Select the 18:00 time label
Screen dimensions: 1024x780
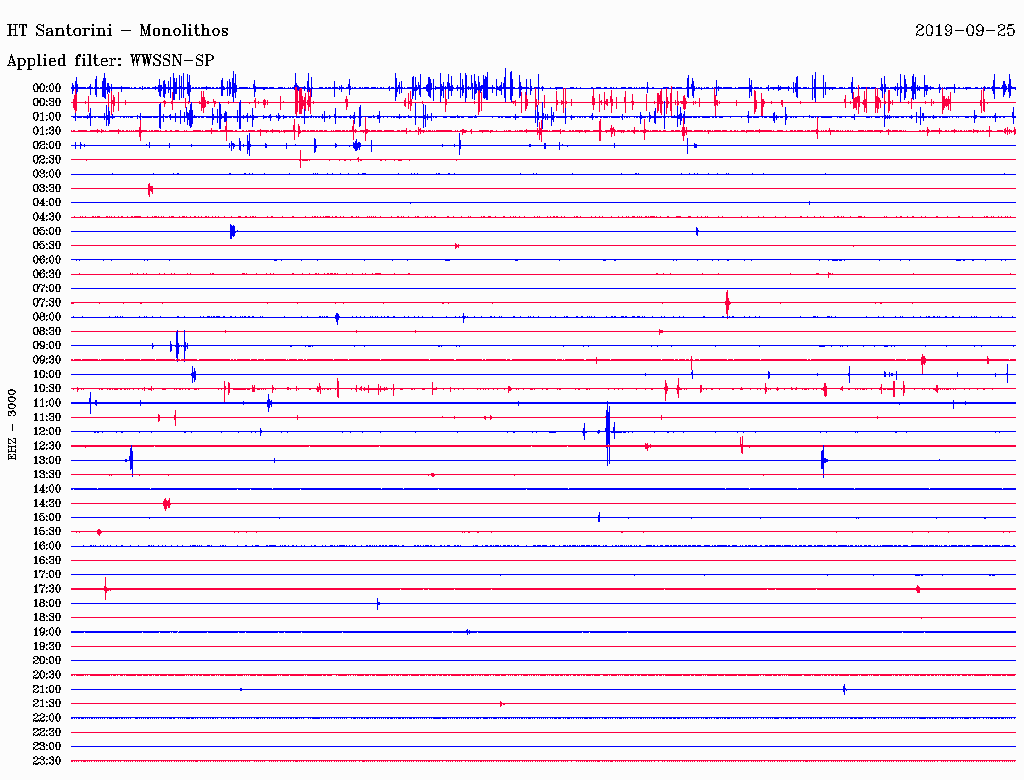click(x=47, y=604)
